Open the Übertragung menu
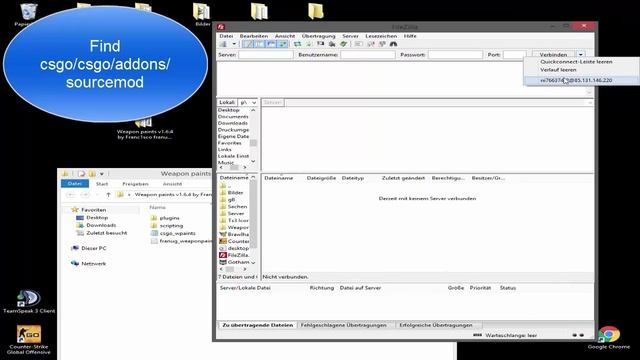 318,36
